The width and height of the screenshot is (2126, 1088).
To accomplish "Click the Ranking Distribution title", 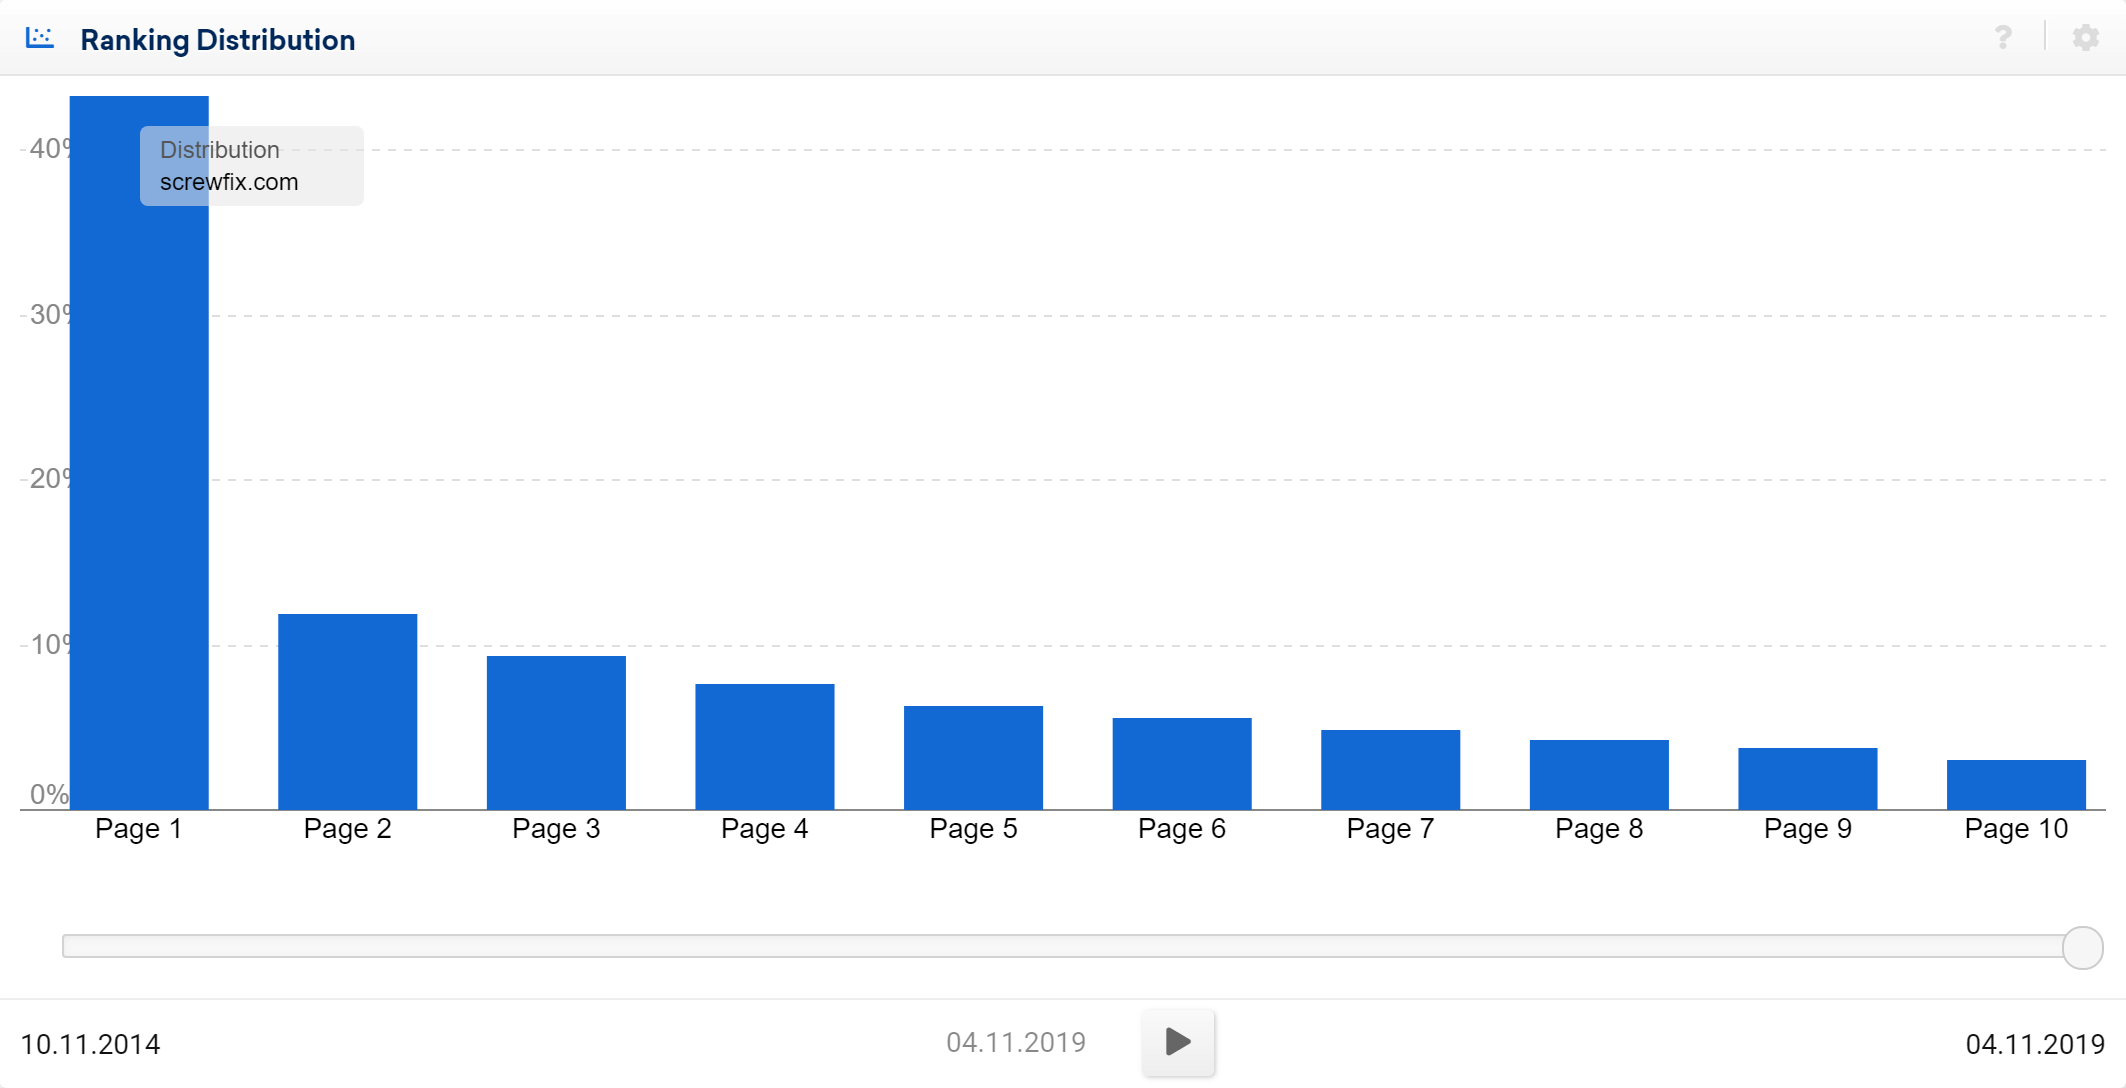I will coord(218,40).
